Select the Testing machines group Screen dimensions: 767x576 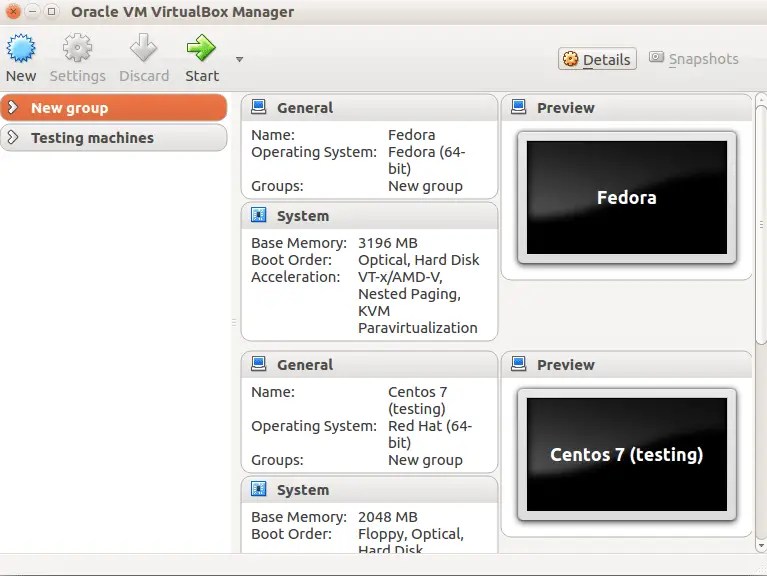113,137
